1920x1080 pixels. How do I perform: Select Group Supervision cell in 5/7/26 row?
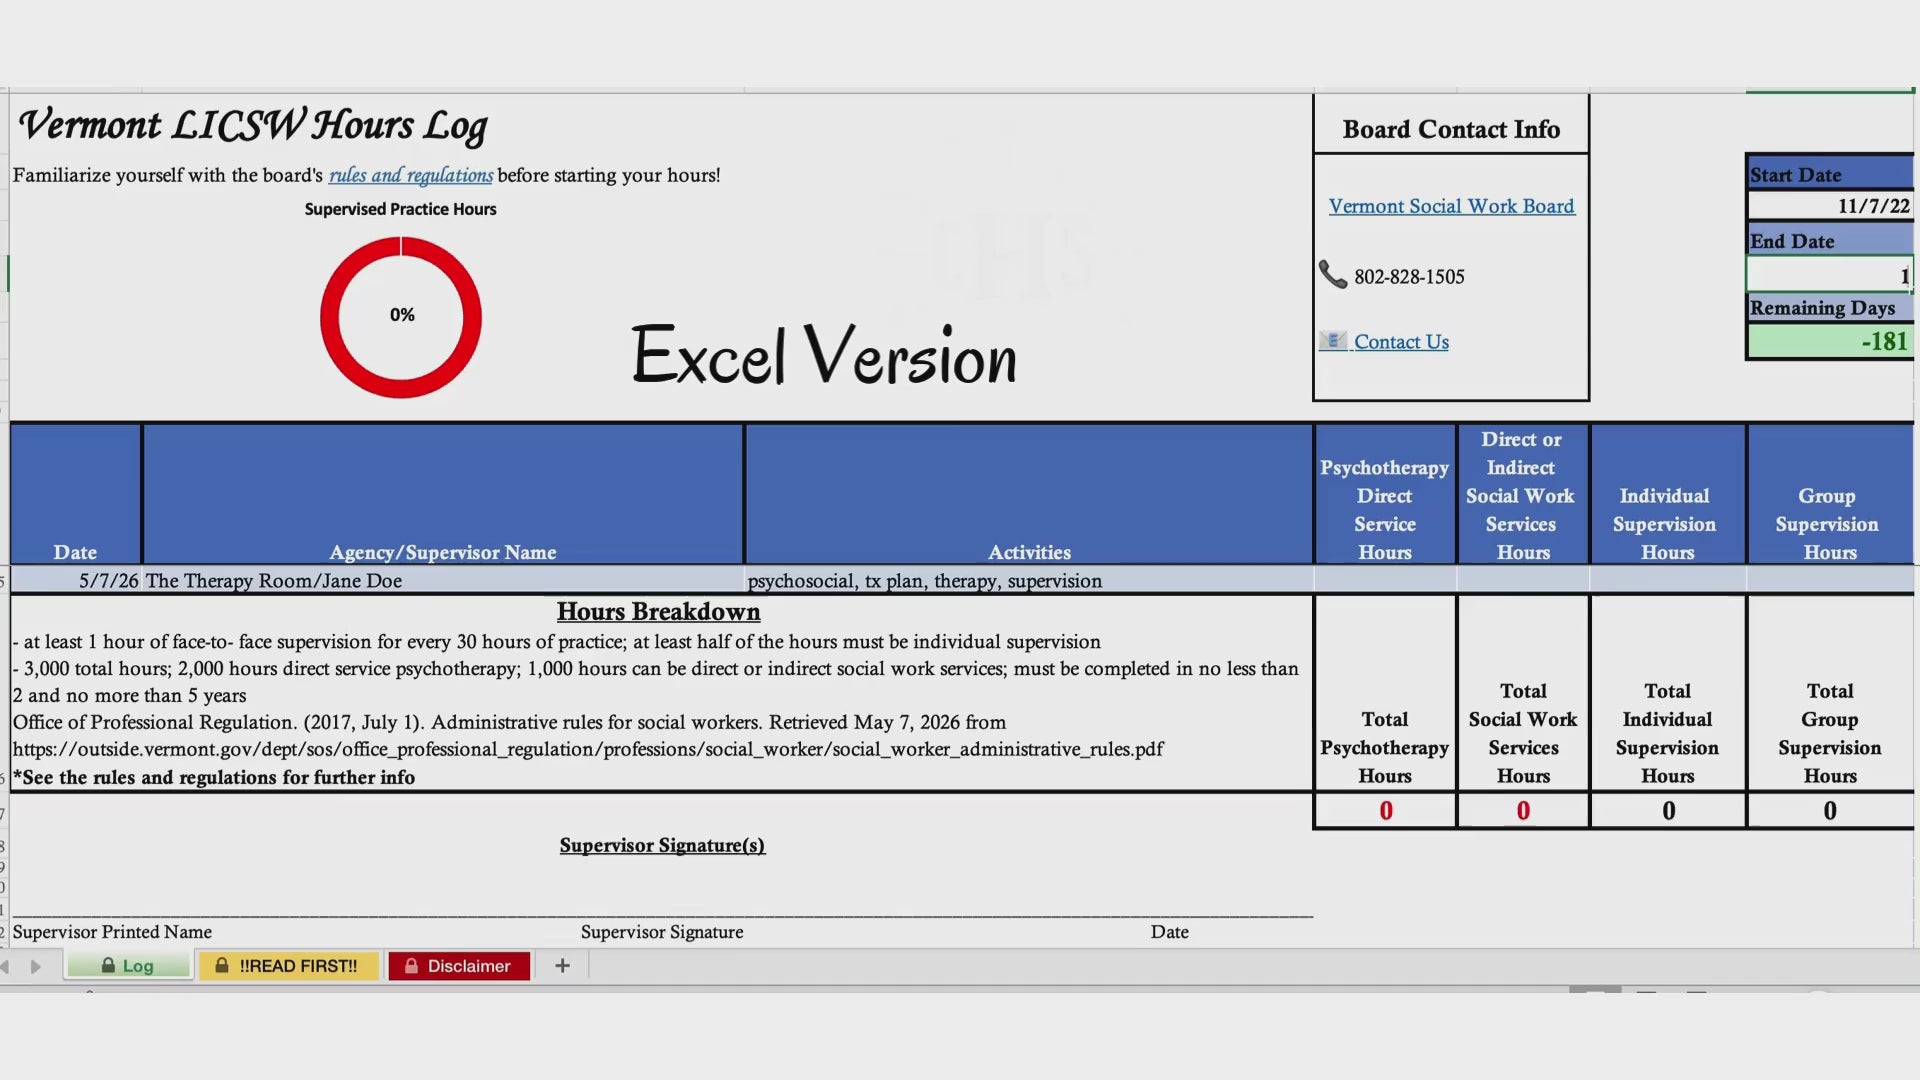click(x=1830, y=581)
